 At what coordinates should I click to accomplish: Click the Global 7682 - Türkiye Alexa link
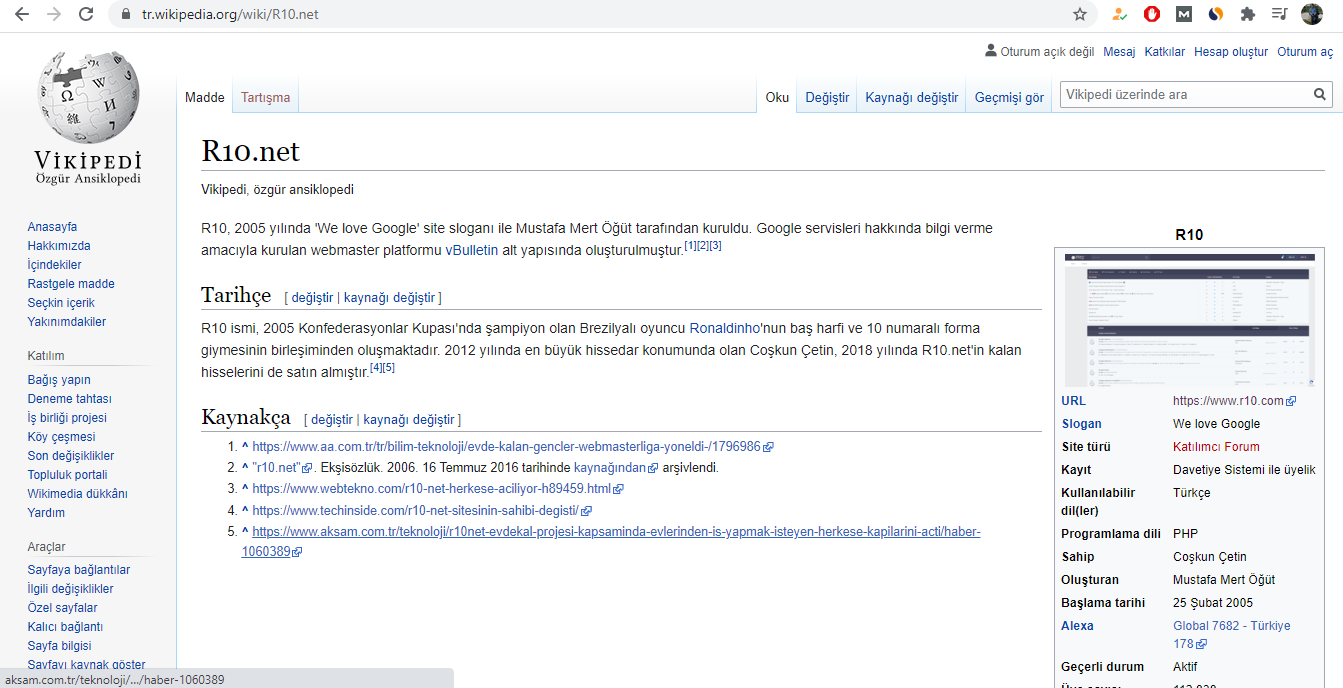pyautogui.click(x=1232, y=635)
